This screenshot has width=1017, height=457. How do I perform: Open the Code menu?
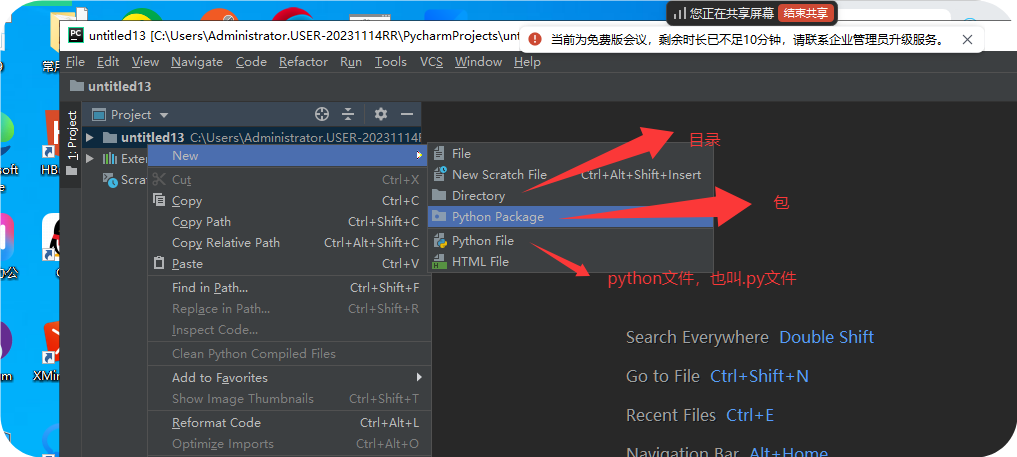(x=251, y=62)
